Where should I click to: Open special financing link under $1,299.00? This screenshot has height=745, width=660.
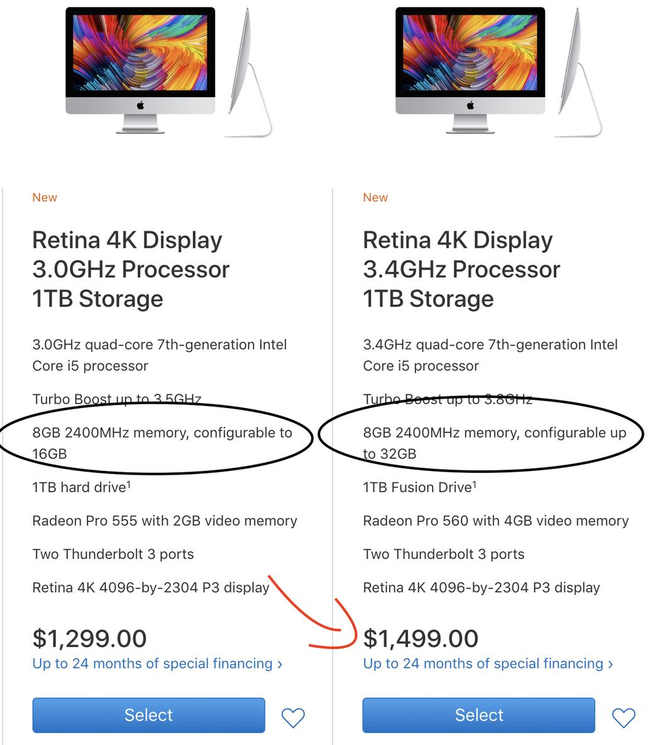coord(157,663)
